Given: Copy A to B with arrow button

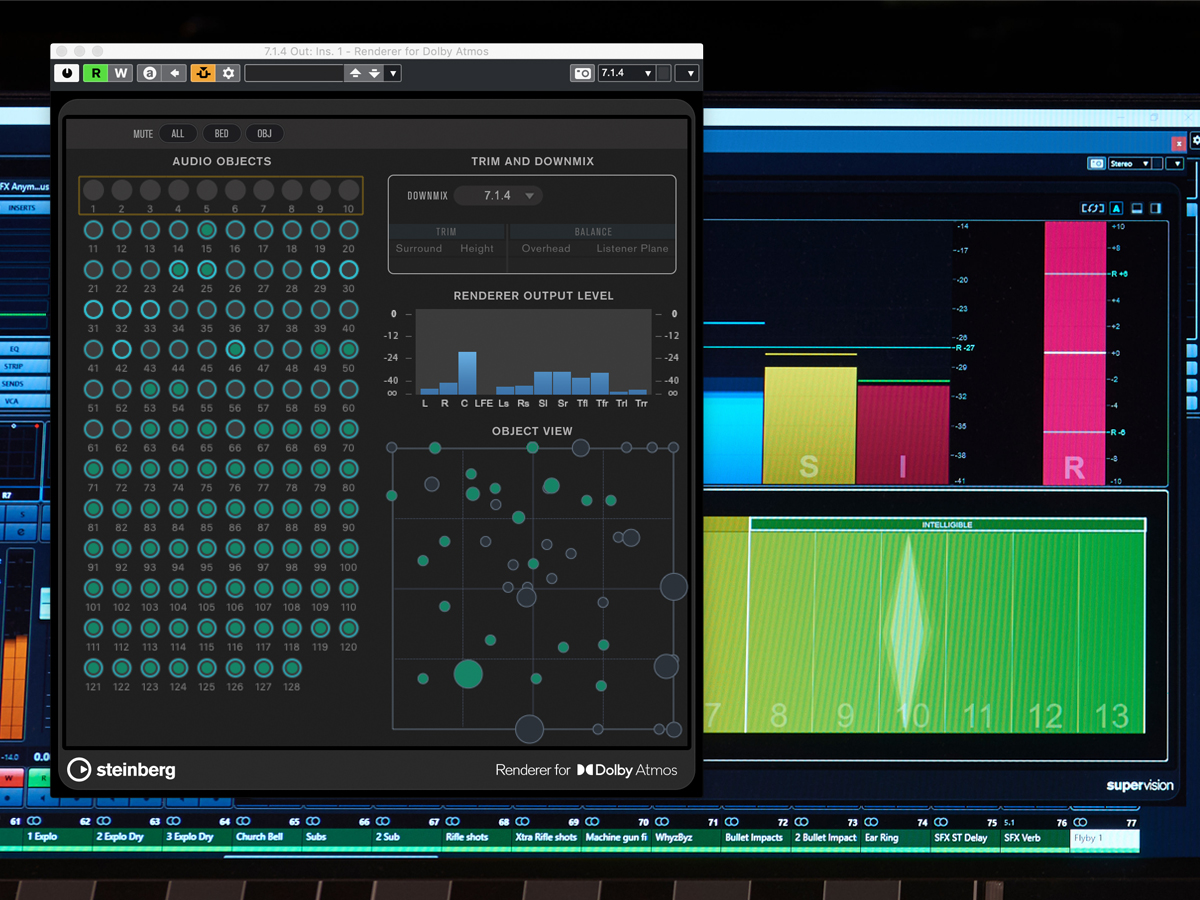Looking at the screenshot, I should point(175,73).
